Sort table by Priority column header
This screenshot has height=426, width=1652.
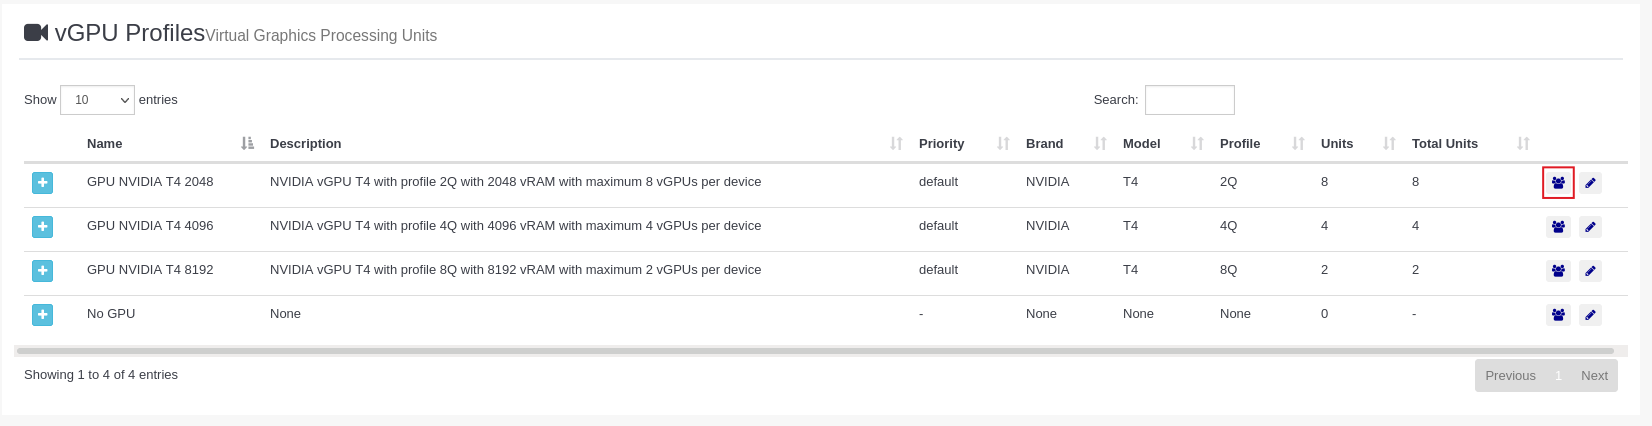[941, 144]
